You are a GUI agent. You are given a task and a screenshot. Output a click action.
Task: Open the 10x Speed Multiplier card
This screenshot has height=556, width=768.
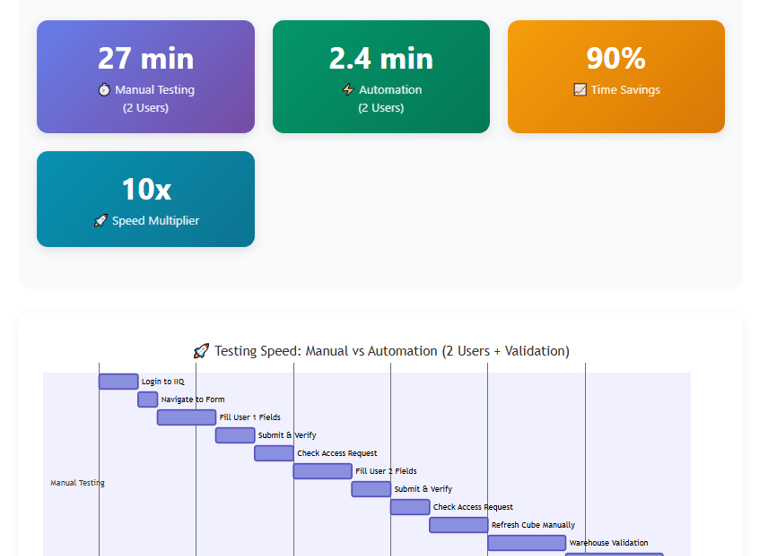146,199
